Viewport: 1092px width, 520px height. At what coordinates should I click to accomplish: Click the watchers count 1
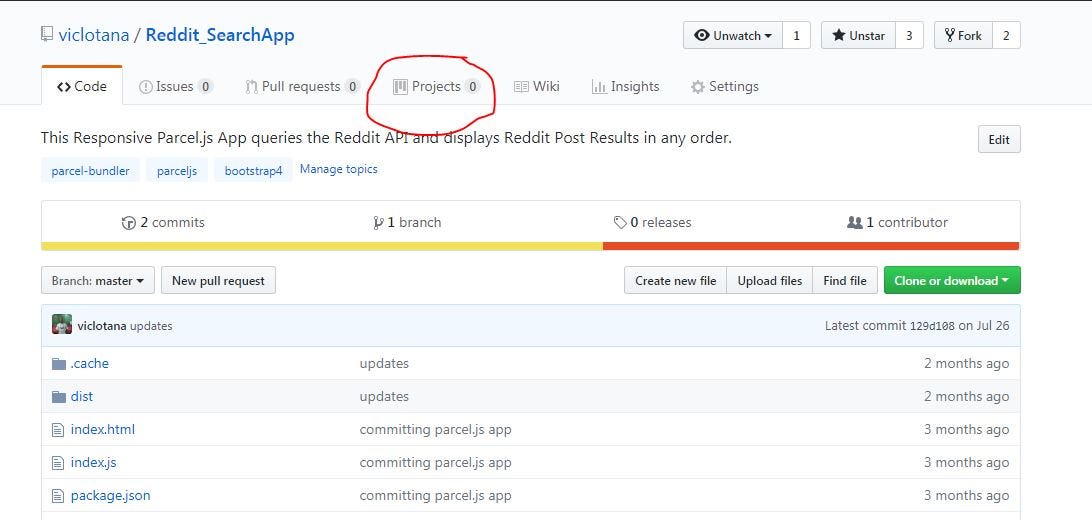796,36
